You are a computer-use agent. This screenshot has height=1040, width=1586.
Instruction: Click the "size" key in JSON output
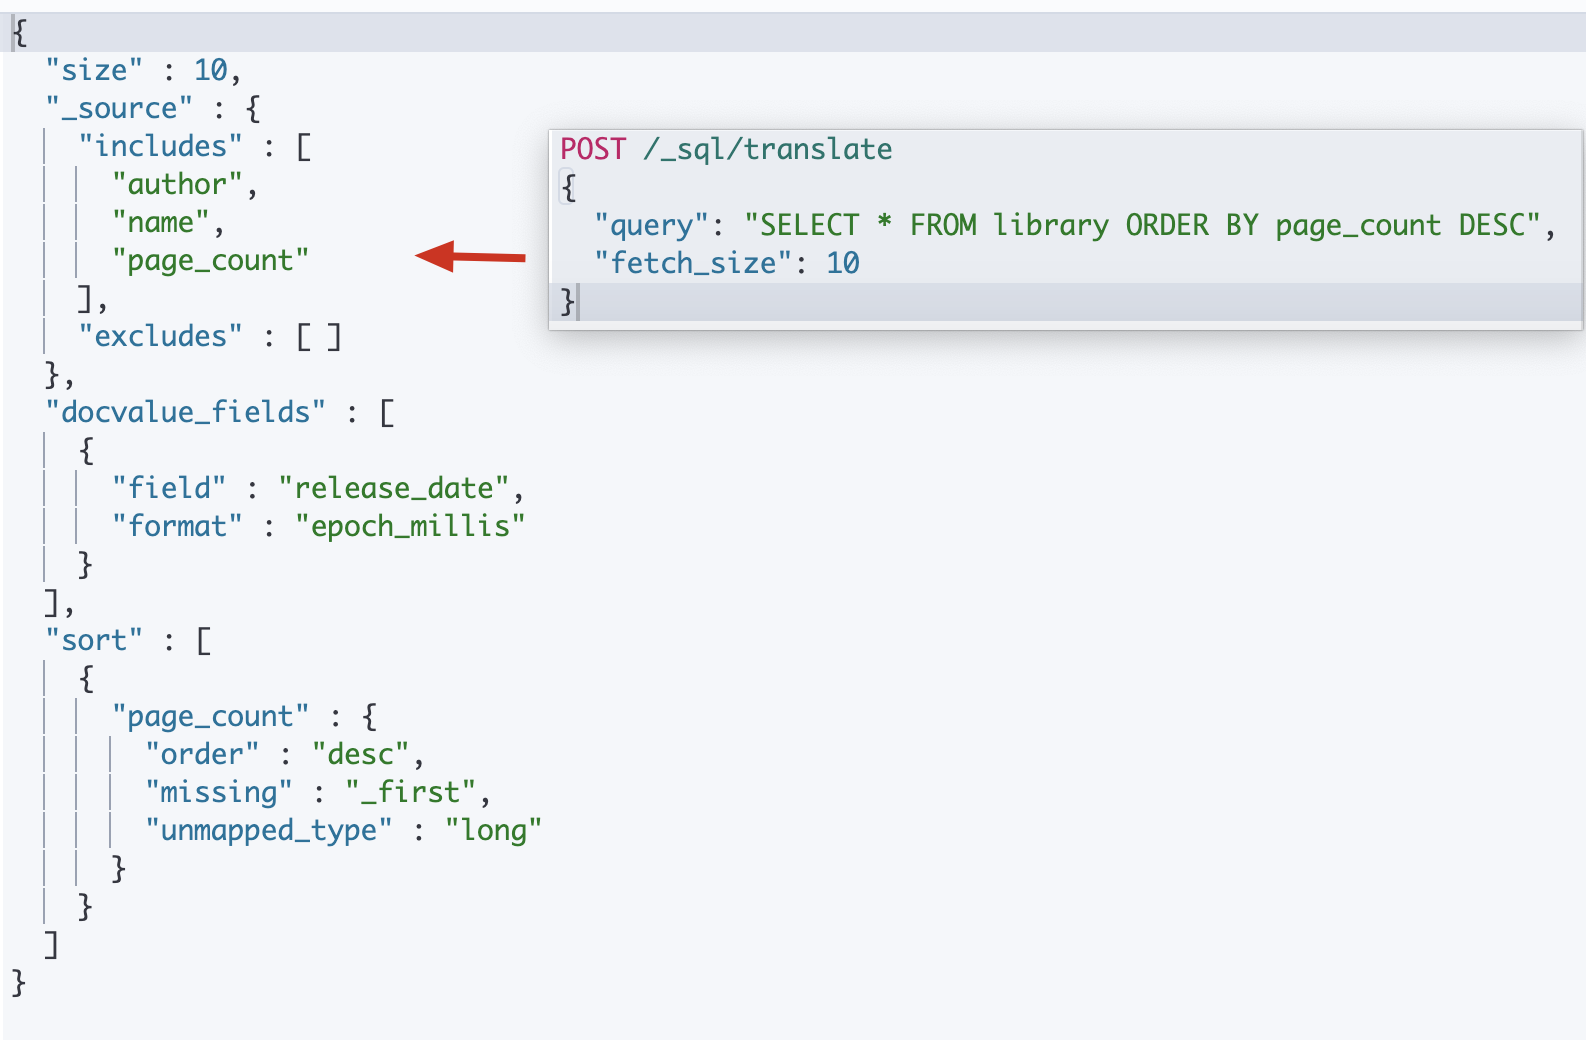coord(94,70)
